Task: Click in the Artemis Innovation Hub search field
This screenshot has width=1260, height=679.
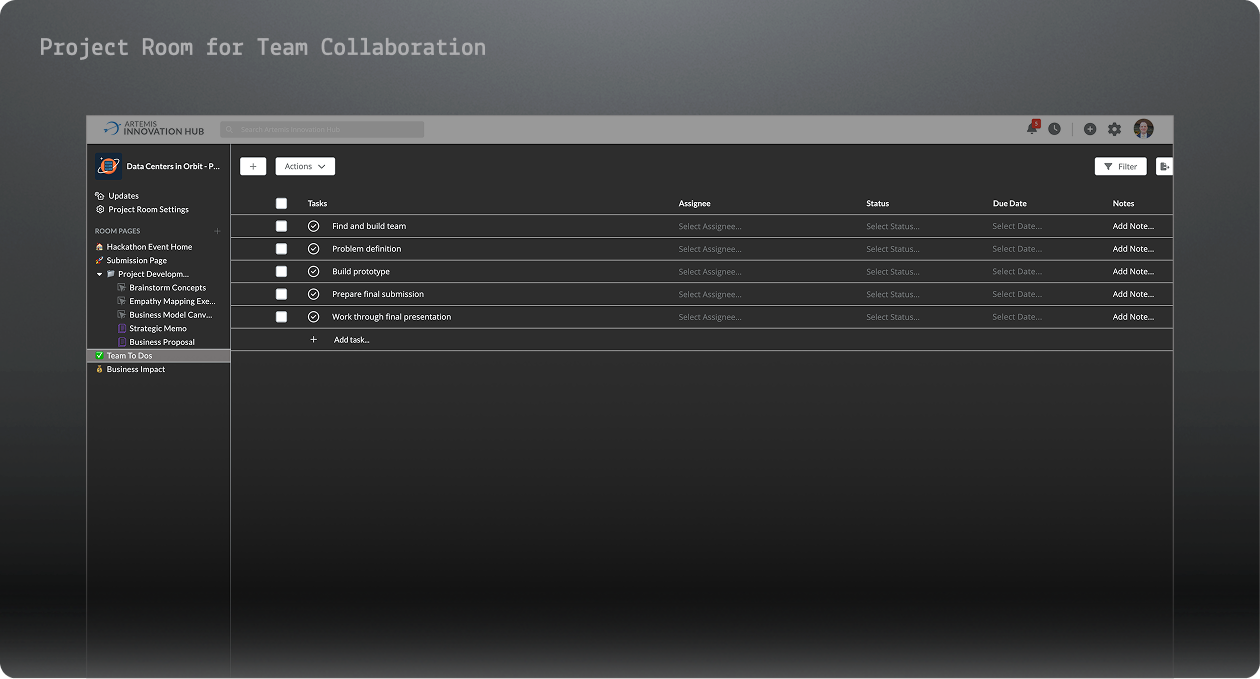Action: pos(322,130)
